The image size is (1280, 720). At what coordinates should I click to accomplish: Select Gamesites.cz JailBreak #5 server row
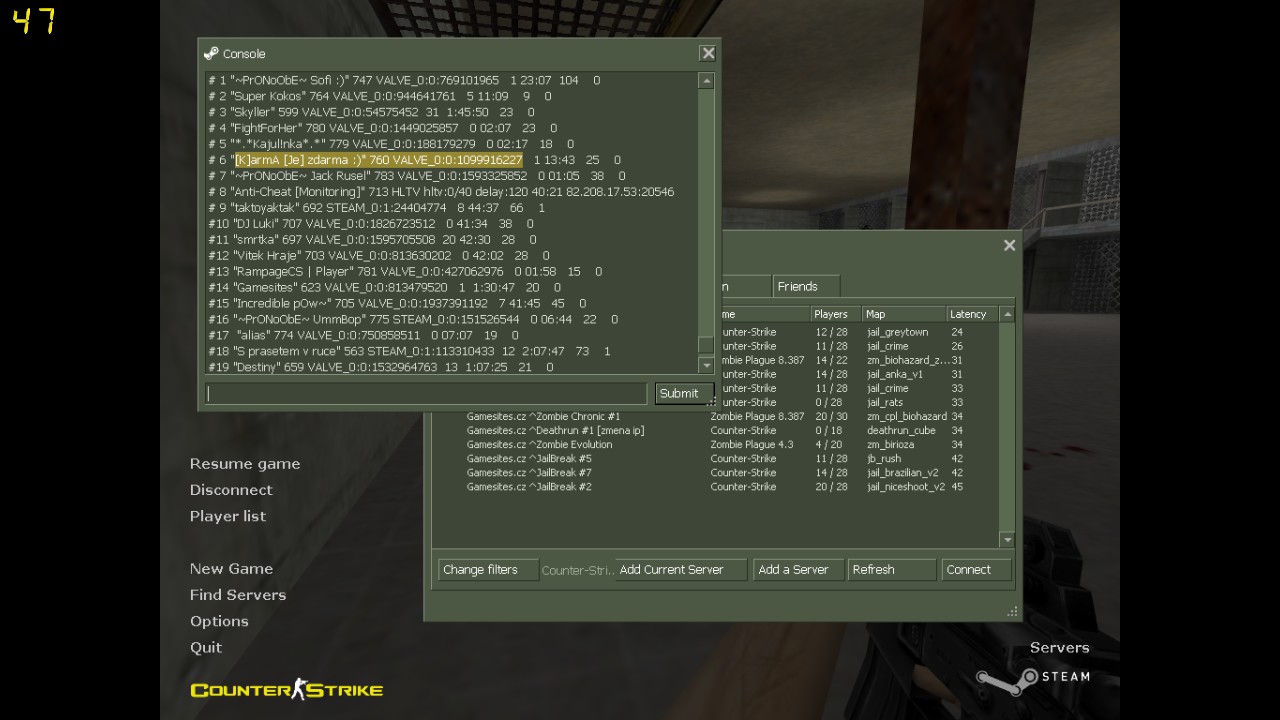pos(715,459)
